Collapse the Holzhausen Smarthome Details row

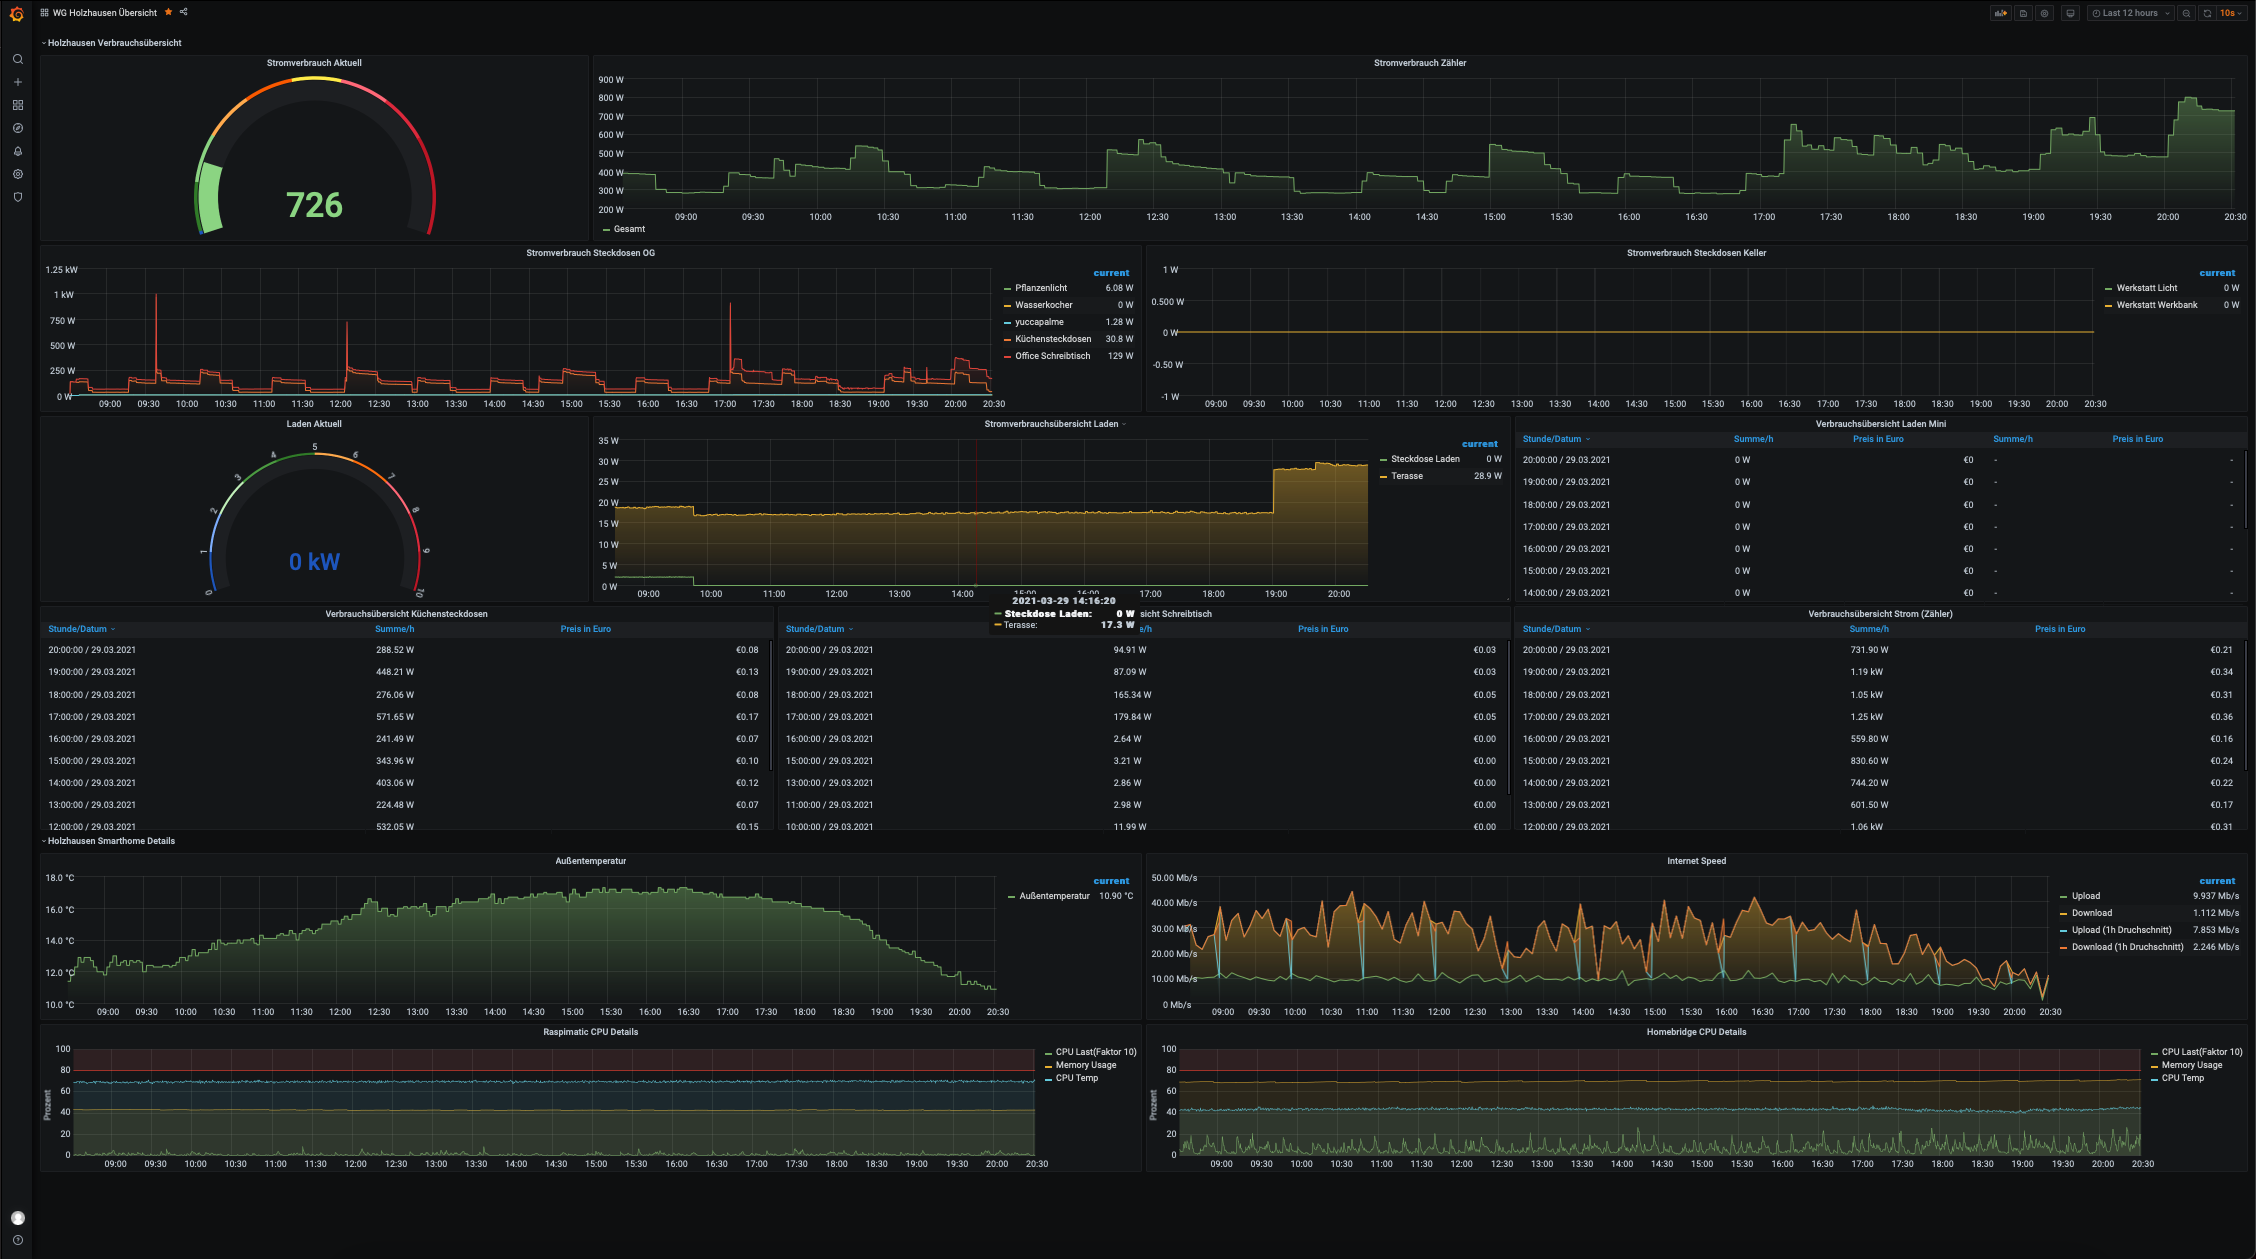[110, 841]
